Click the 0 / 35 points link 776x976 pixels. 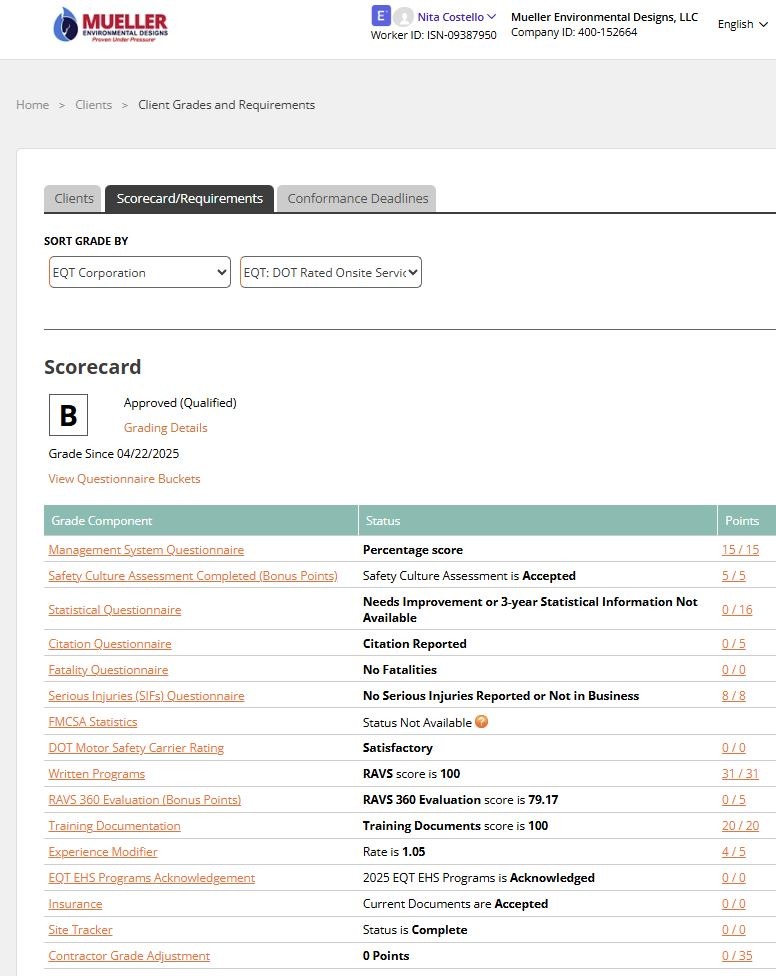(737, 955)
